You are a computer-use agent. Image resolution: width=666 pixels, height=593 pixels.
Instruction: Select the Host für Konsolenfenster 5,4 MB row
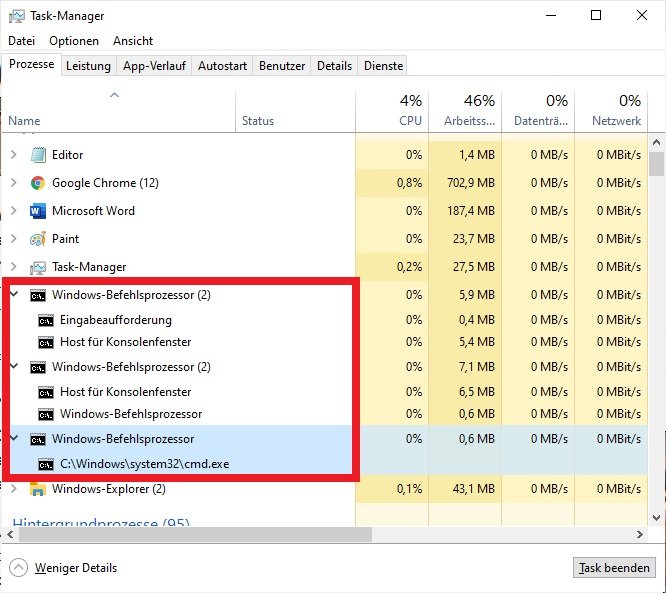[125, 342]
